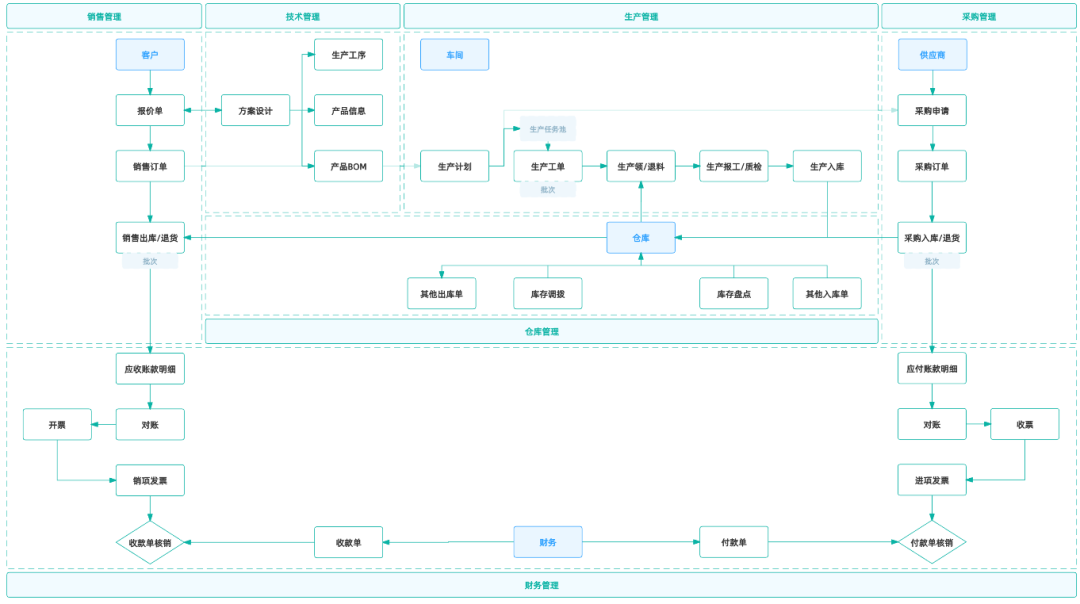1080x604 pixels.
Task: Open the 收款单 box
Action: (349, 542)
